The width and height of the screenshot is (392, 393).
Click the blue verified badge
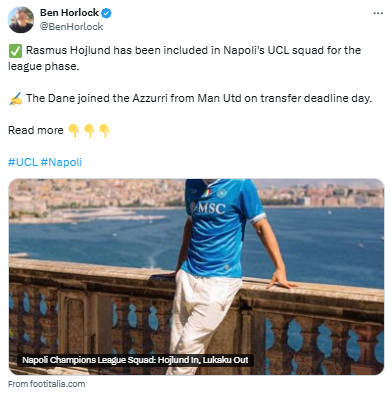106,13
